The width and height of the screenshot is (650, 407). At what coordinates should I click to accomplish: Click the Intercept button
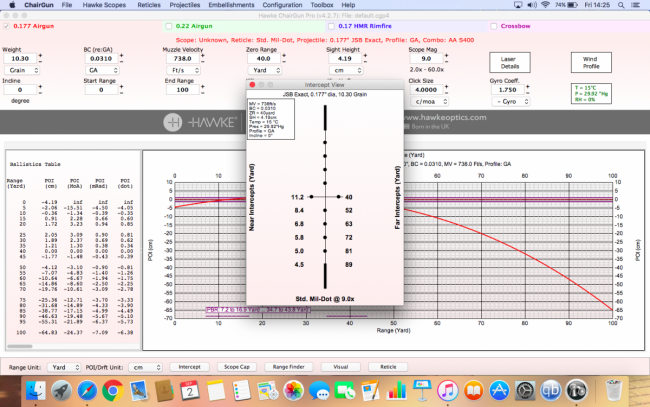click(189, 367)
